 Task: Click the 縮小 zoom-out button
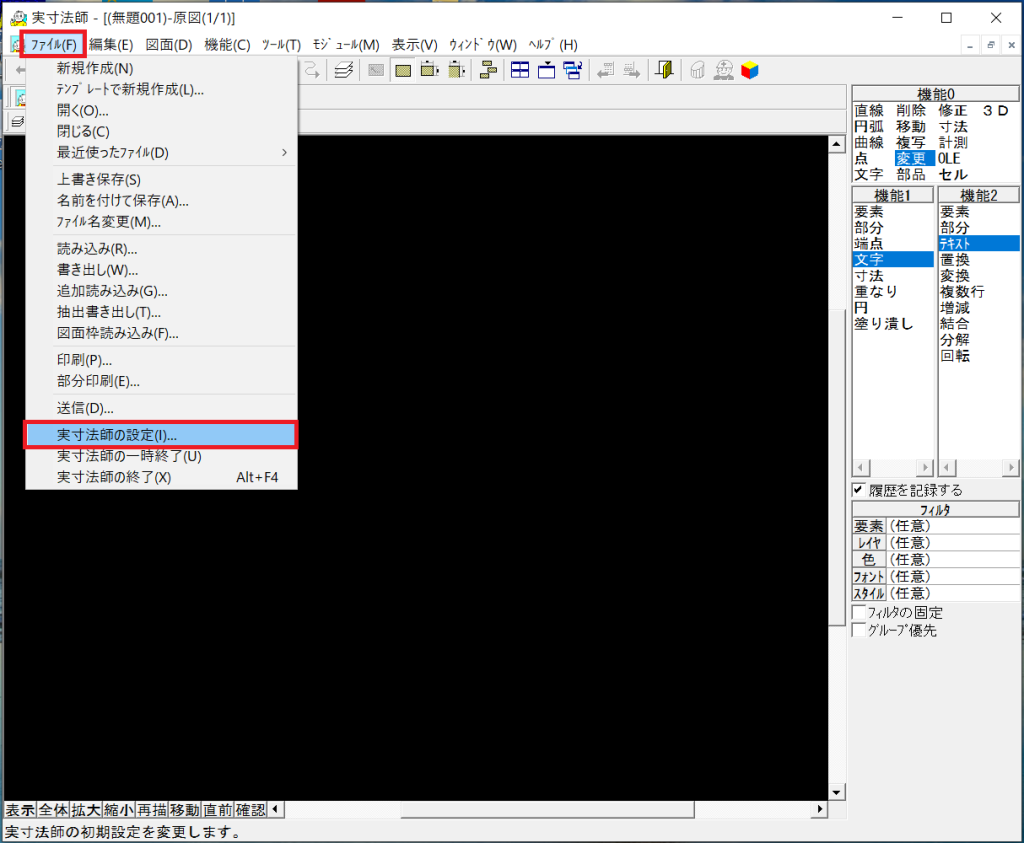tap(120, 810)
